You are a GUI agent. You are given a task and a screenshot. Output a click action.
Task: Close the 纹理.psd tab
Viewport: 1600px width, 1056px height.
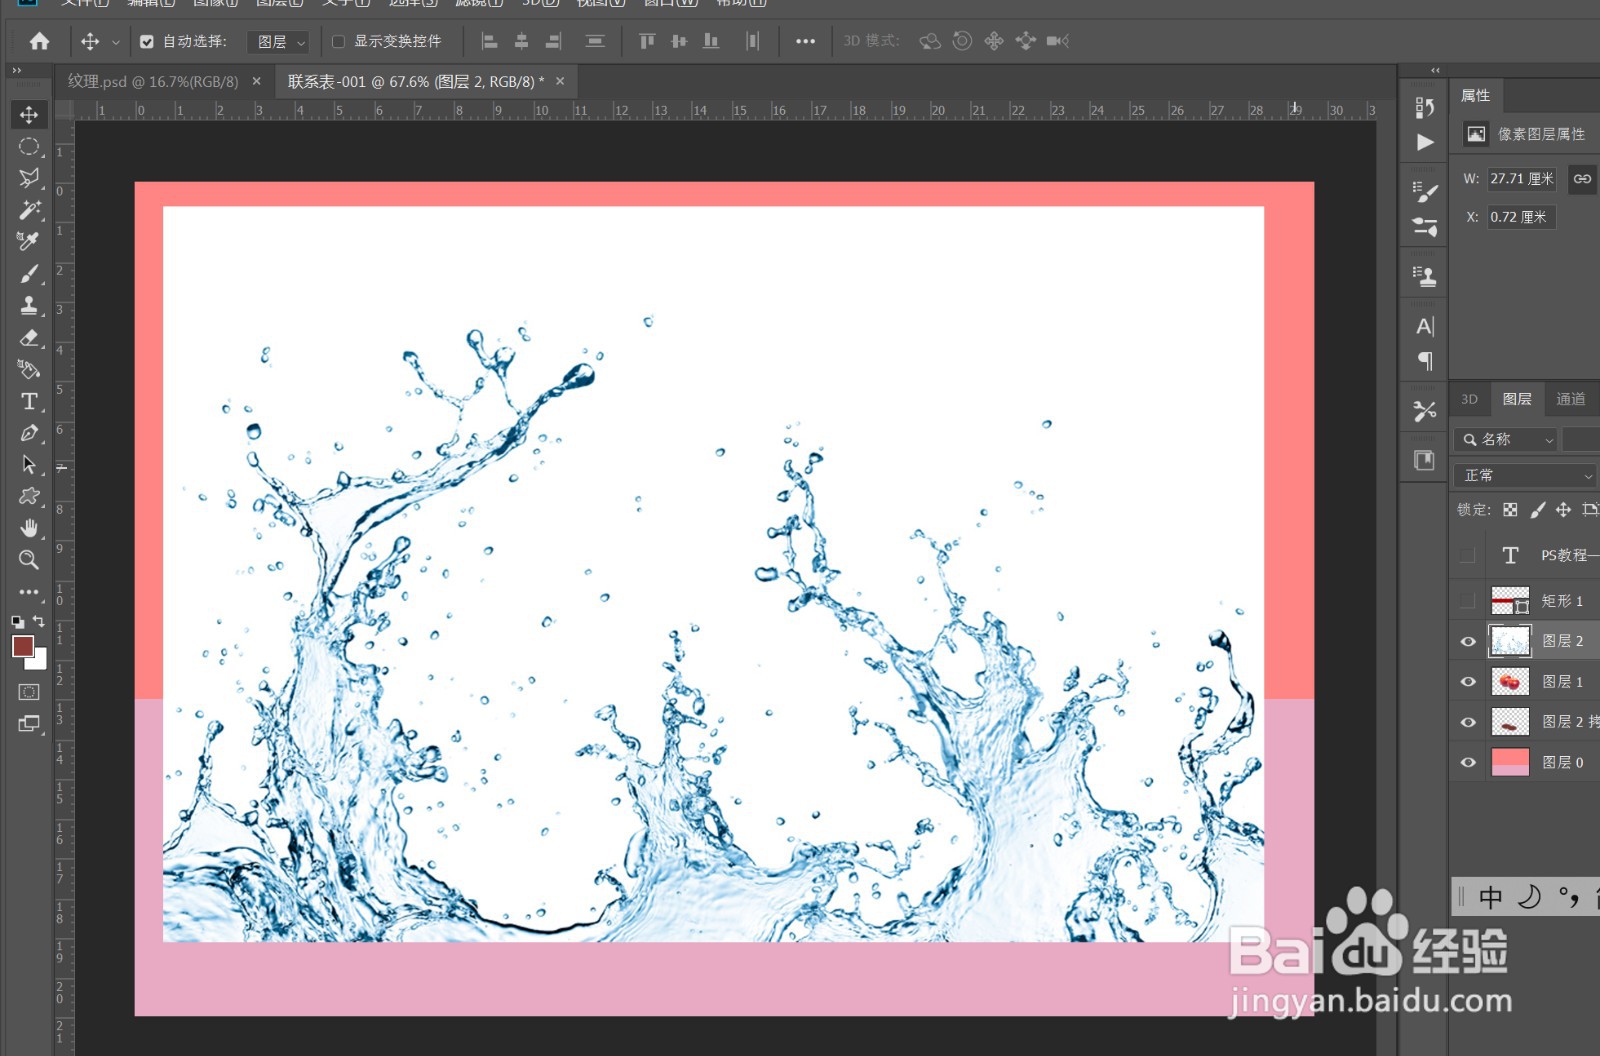[x=257, y=82]
